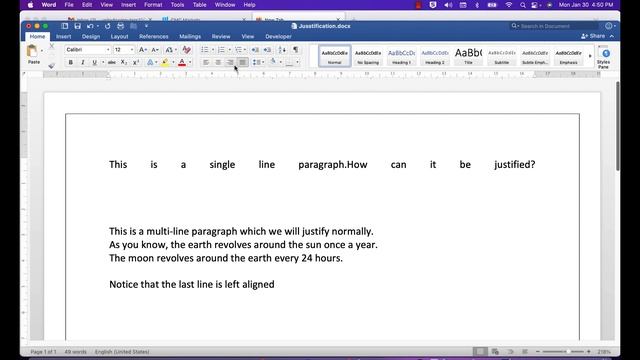Toggle Bold formatting
Viewport: 640px width, 360px height.
[71, 62]
